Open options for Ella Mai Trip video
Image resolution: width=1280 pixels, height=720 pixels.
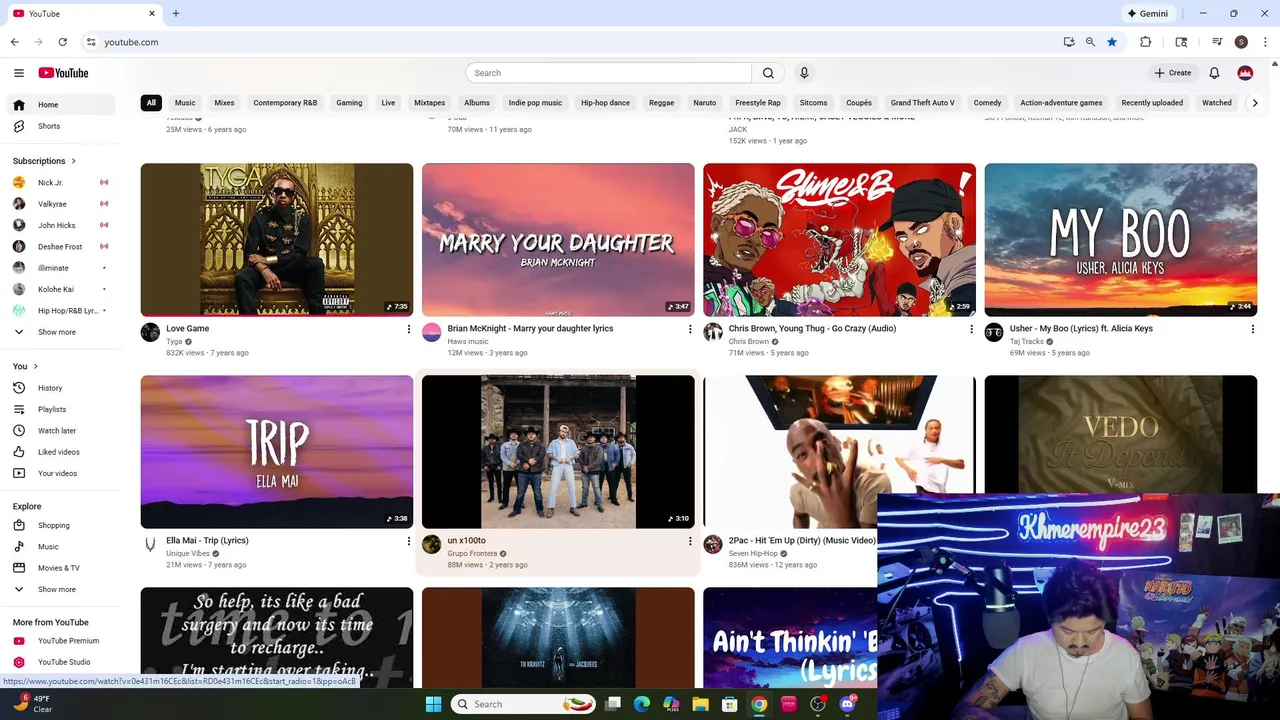tap(408, 541)
